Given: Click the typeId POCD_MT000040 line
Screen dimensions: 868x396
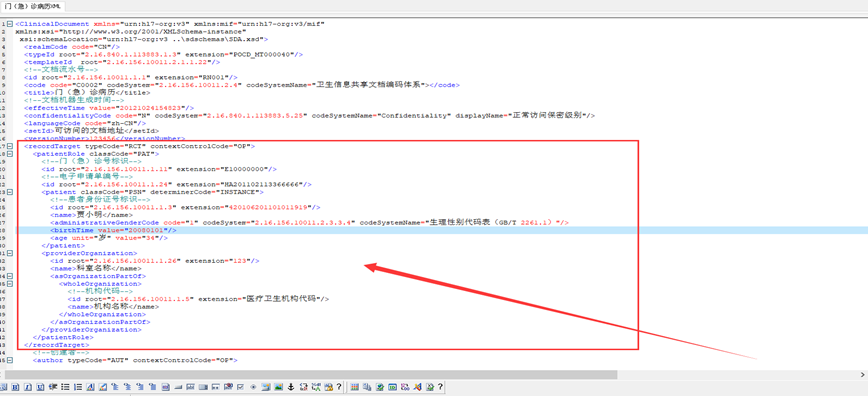Looking at the screenshot, I should point(163,54).
